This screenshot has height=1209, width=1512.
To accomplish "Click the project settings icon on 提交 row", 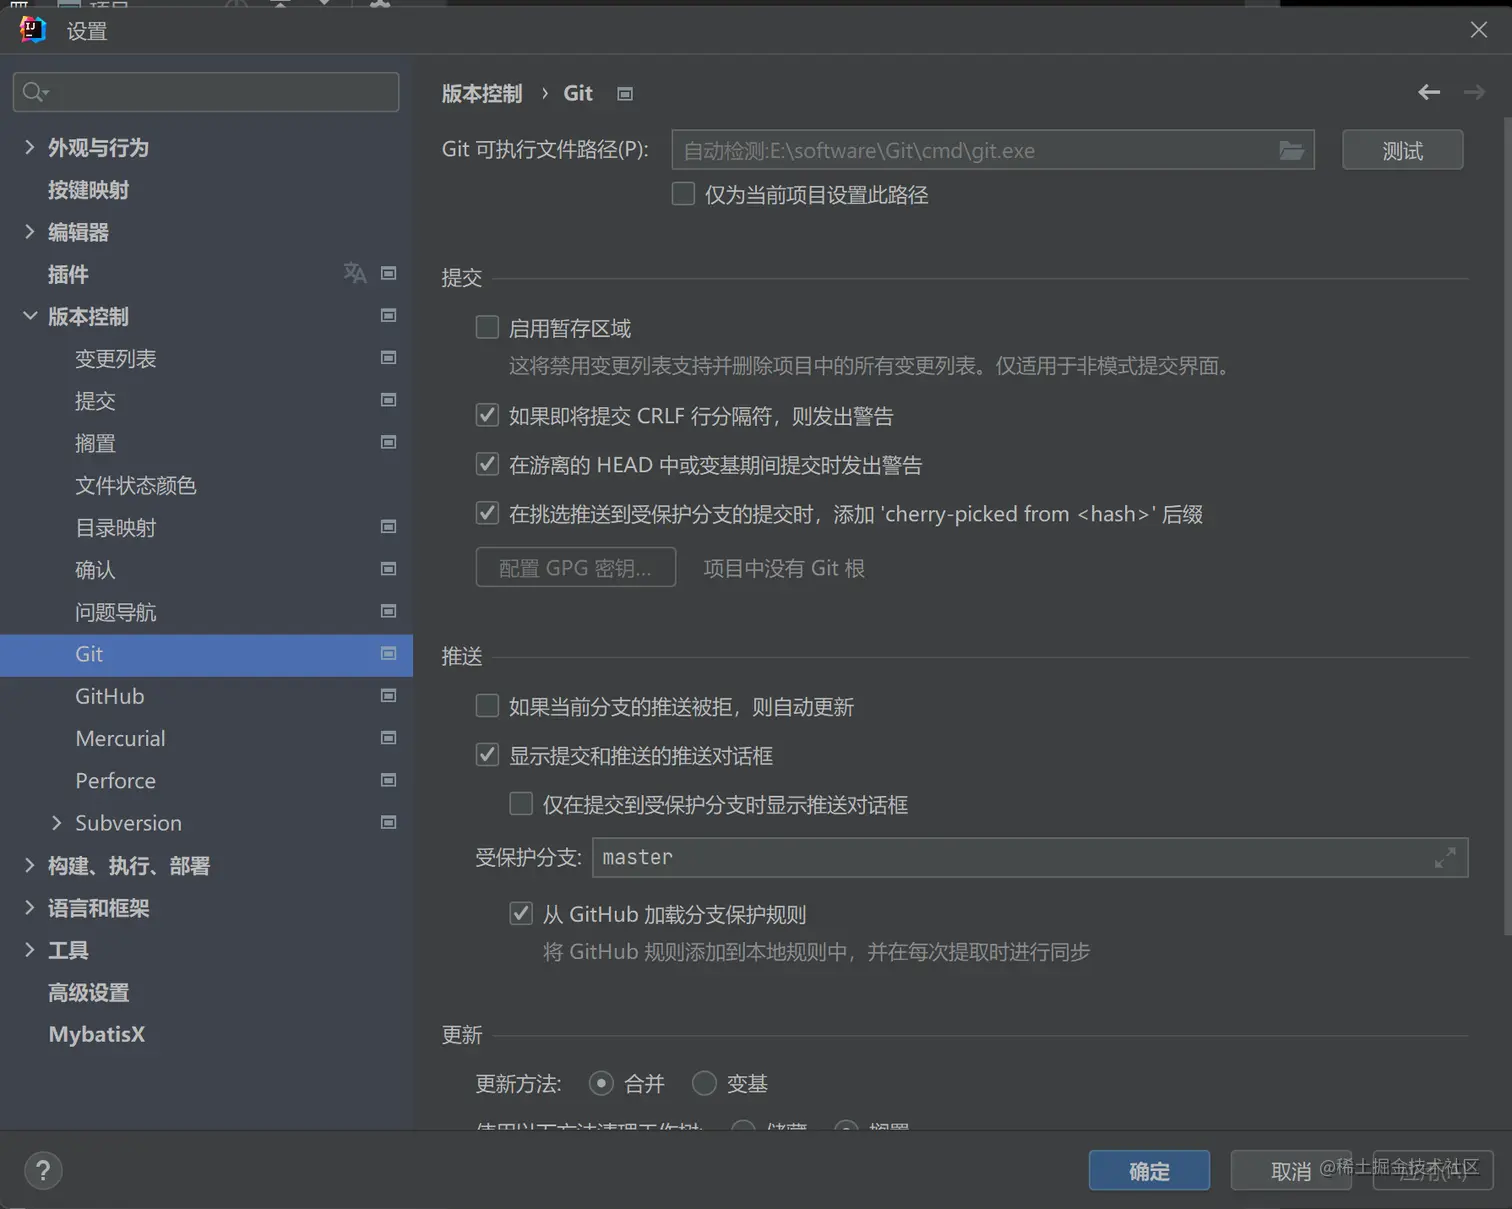I will tap(389, 400).
